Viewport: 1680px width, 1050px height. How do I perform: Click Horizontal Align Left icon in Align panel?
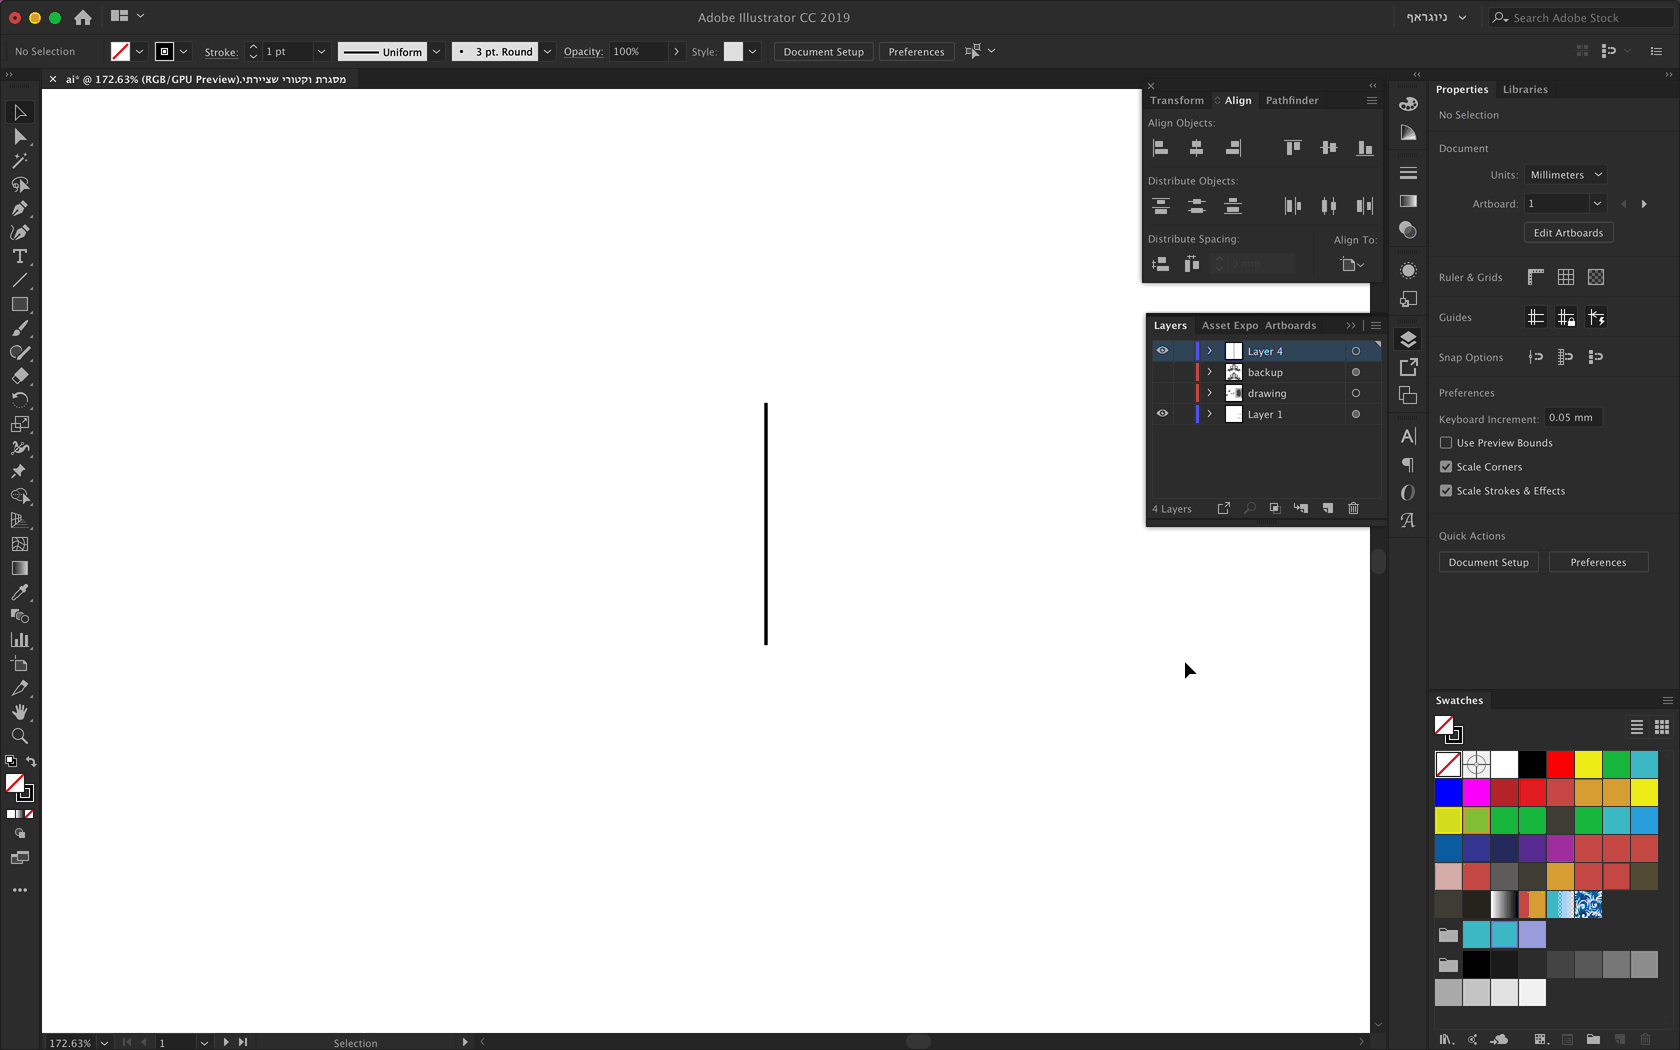coord(1161,148)
